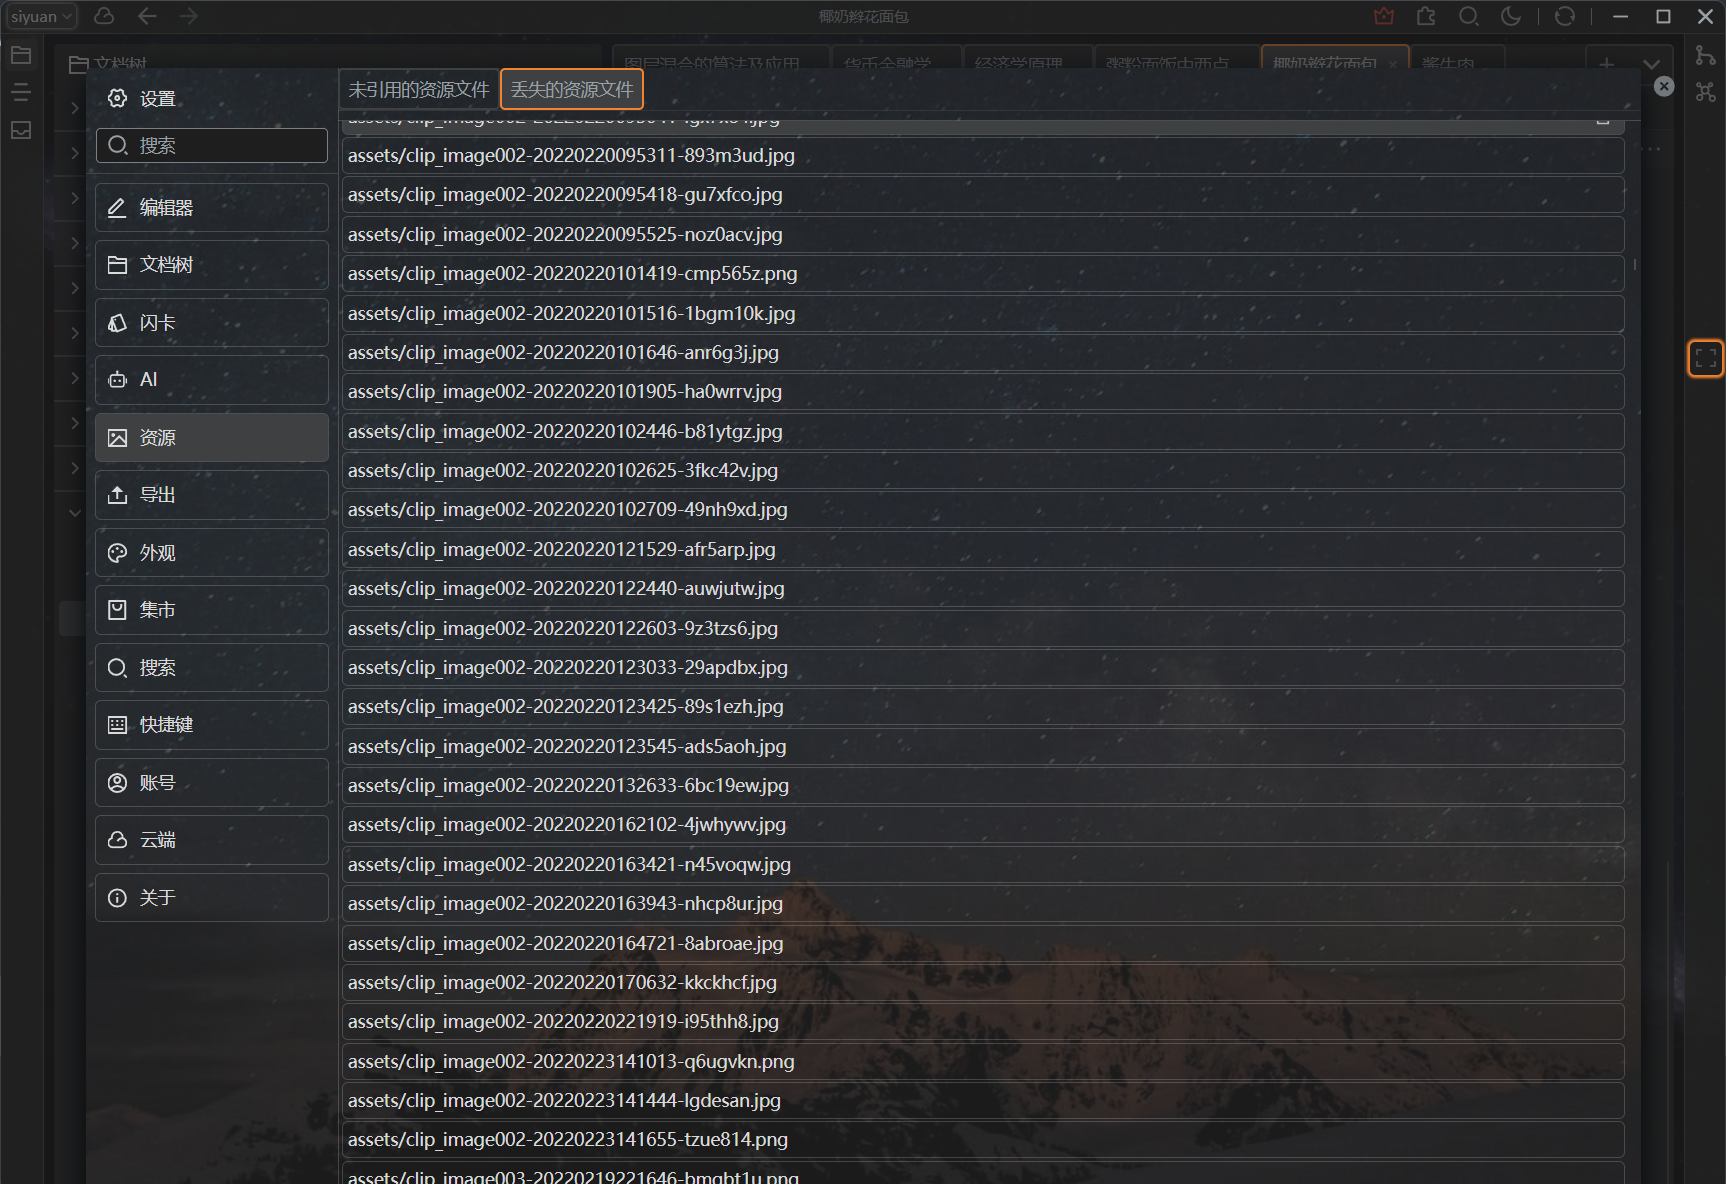Open the tab list dropdown chevron
This screenshot has height=1184, width=1726.
1651,63
